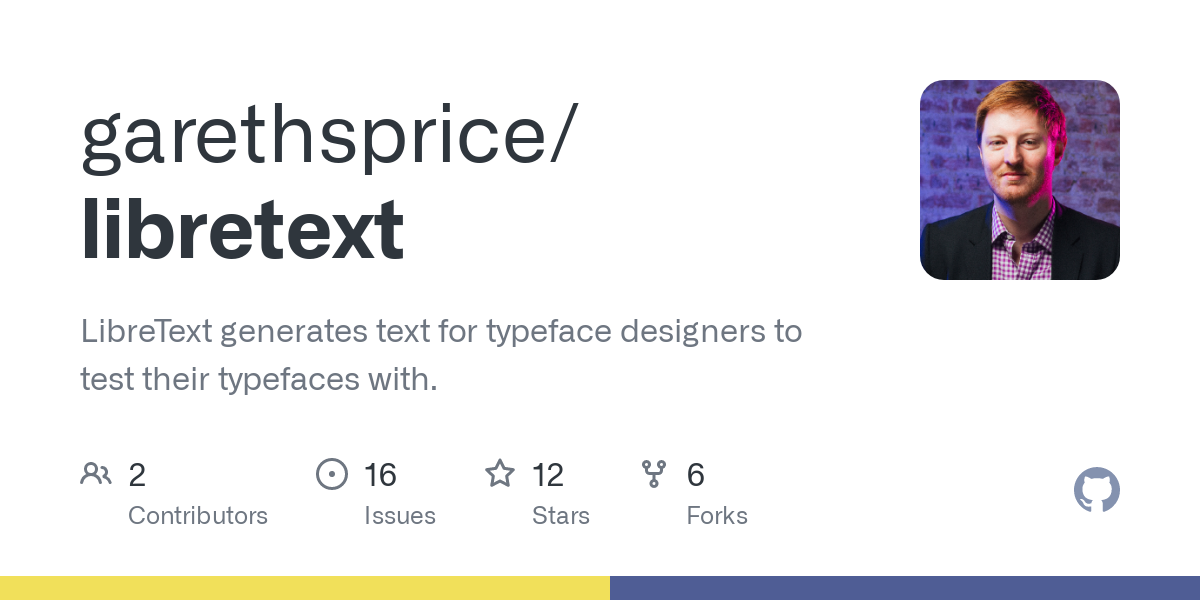
Task: Open the libretext repository title
Action: tap(243, 230)
